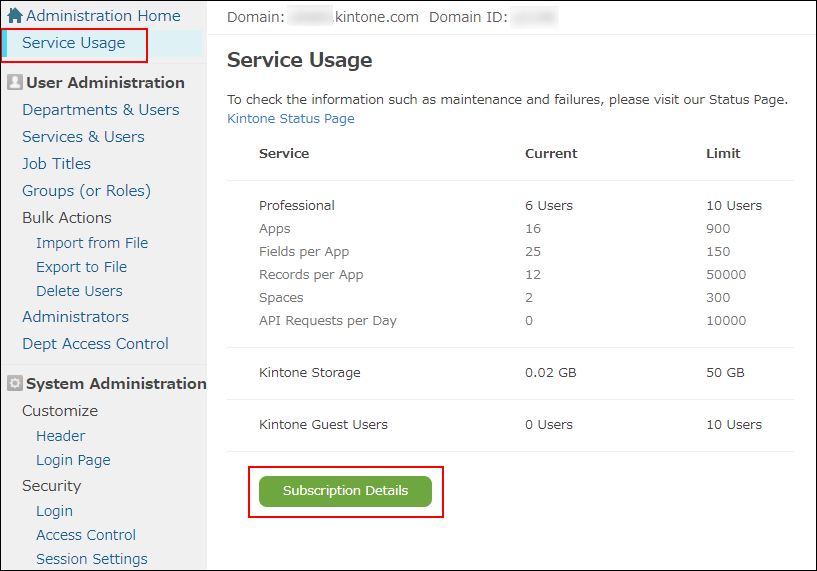This screenshot has width=817, height=571.
Task: Open Access Control under Security
Action: point(86,535)
